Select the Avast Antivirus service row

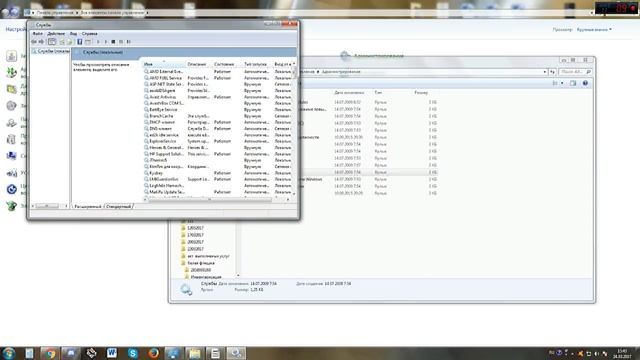(x=218, y=97)
